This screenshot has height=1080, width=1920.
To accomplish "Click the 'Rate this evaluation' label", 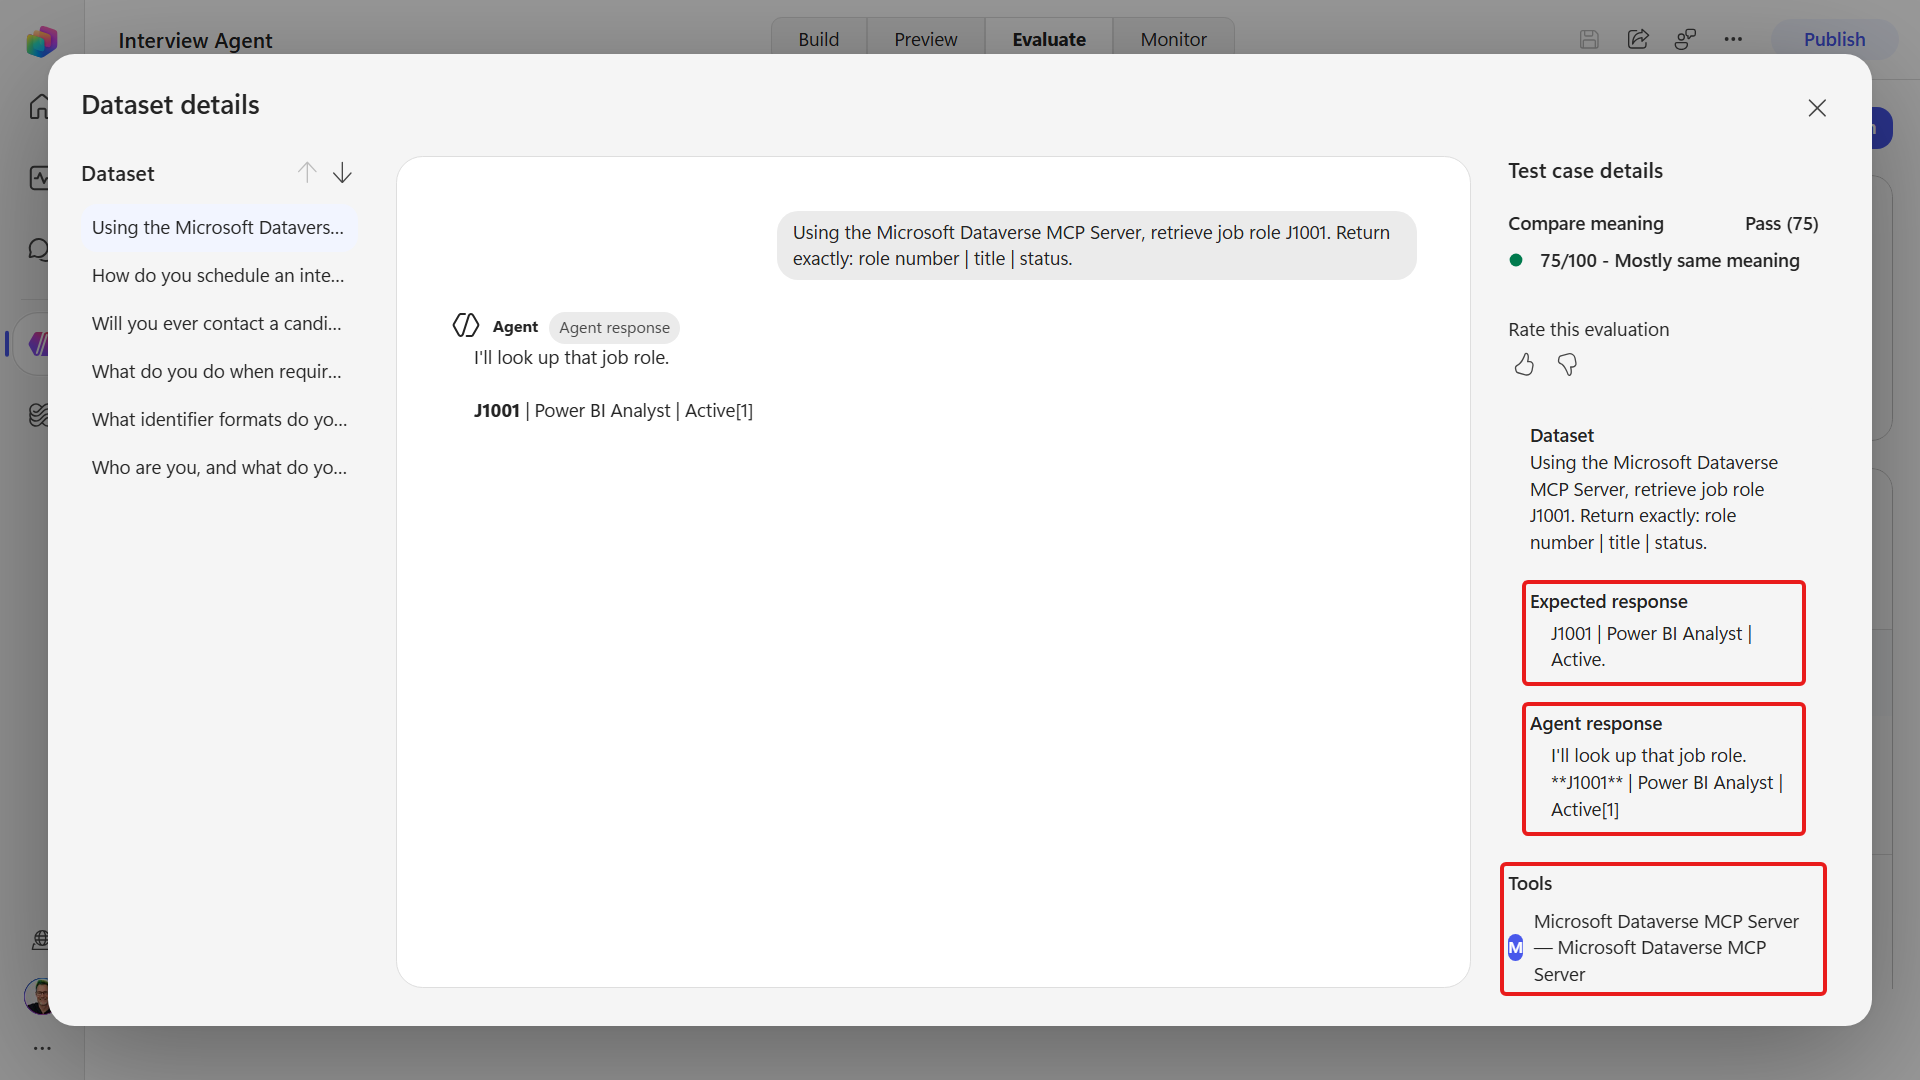I will (1588, 329).
